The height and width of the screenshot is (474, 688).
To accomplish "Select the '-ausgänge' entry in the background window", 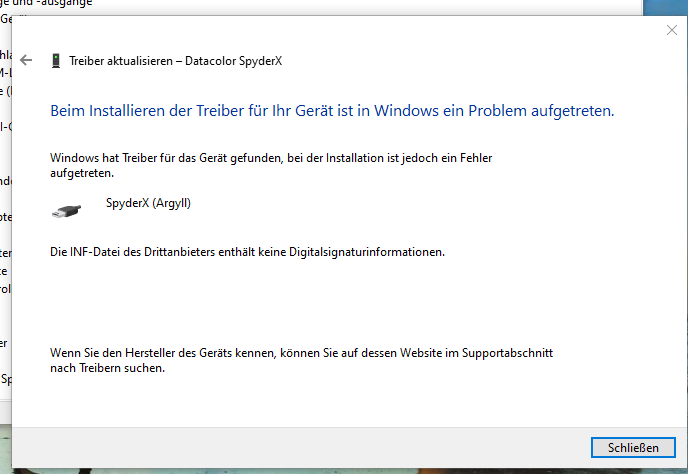I will point(60,4).
